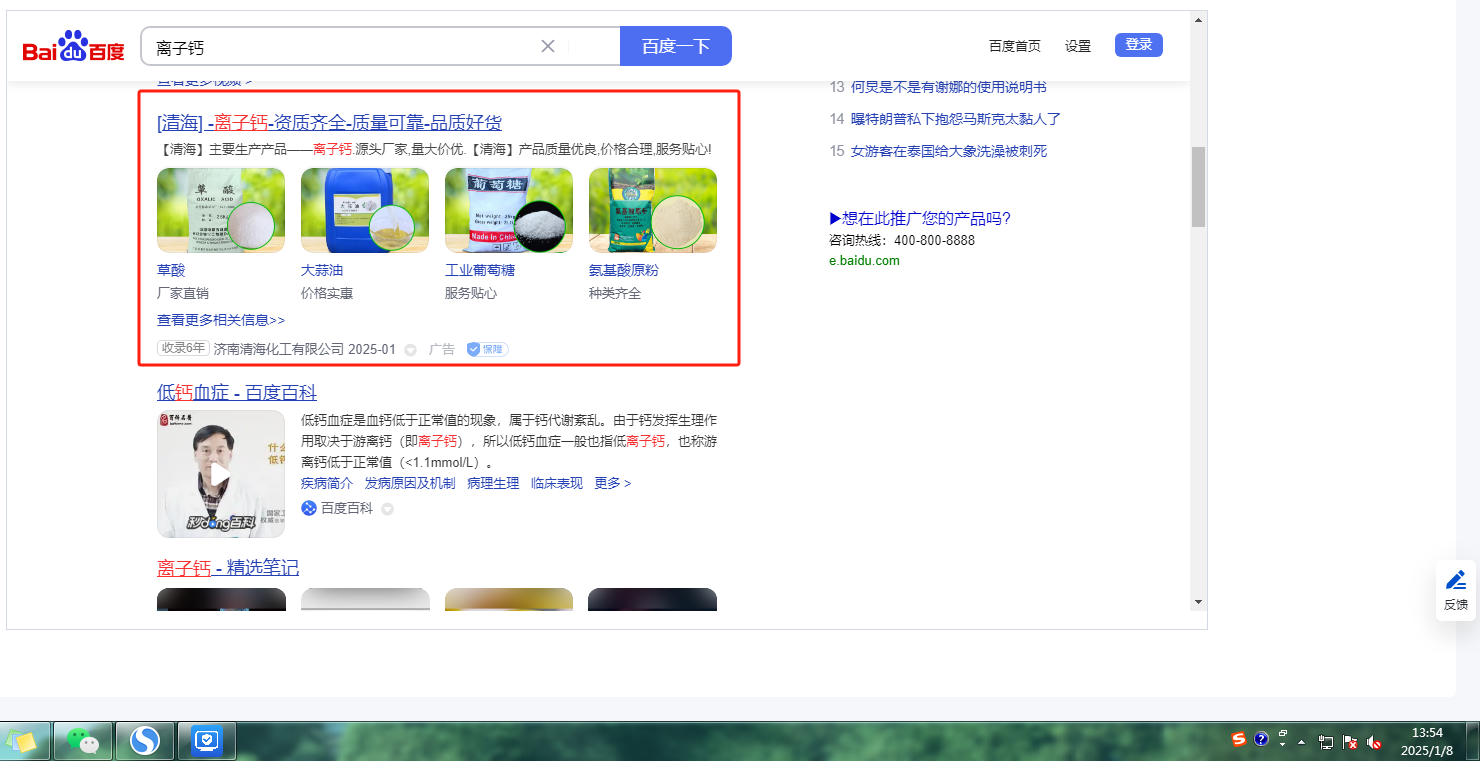Click ▶想在此推广您的产品吗？ link
1480x761 pixels.
pos(920,219)
